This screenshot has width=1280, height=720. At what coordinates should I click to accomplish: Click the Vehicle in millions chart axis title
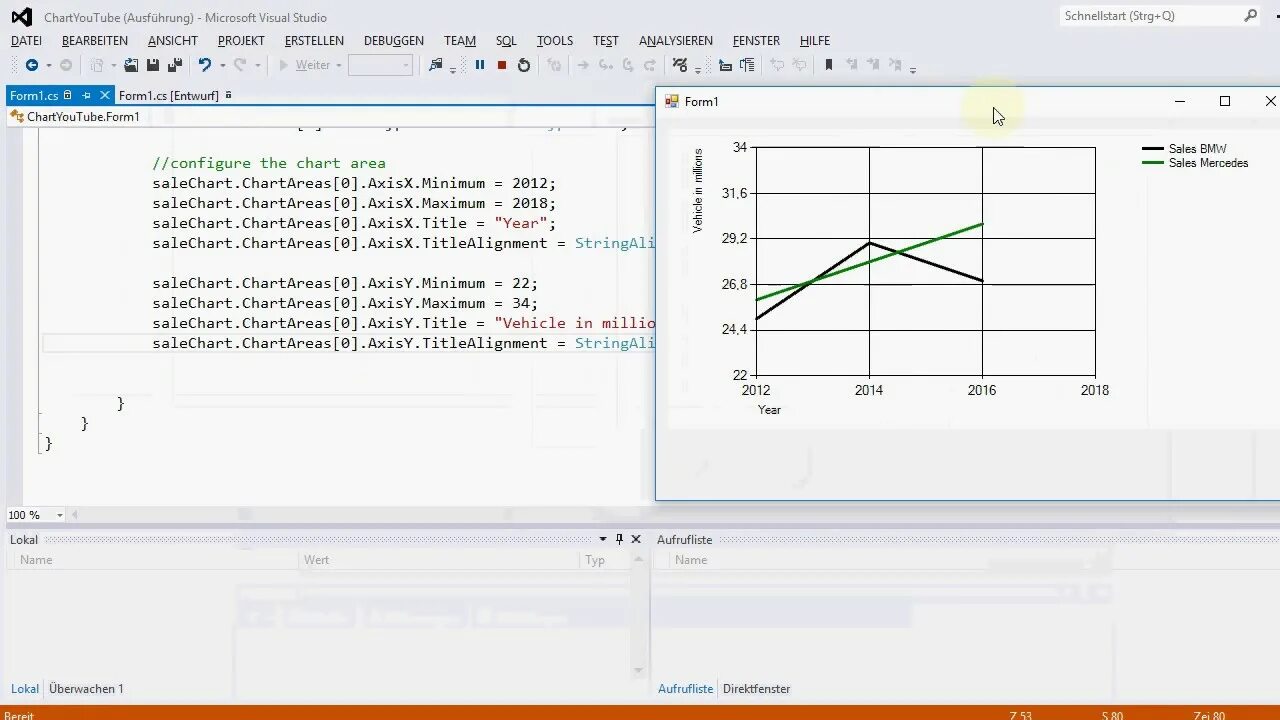tap(698, 190)
